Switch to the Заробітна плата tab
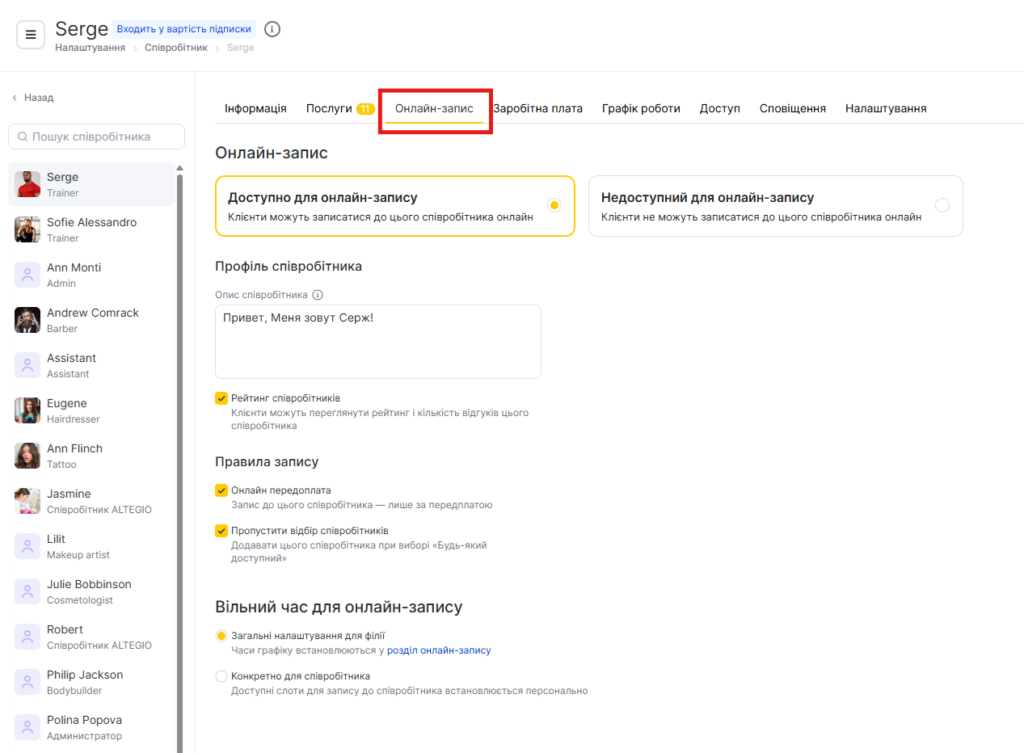 click(x=537, y=108)
